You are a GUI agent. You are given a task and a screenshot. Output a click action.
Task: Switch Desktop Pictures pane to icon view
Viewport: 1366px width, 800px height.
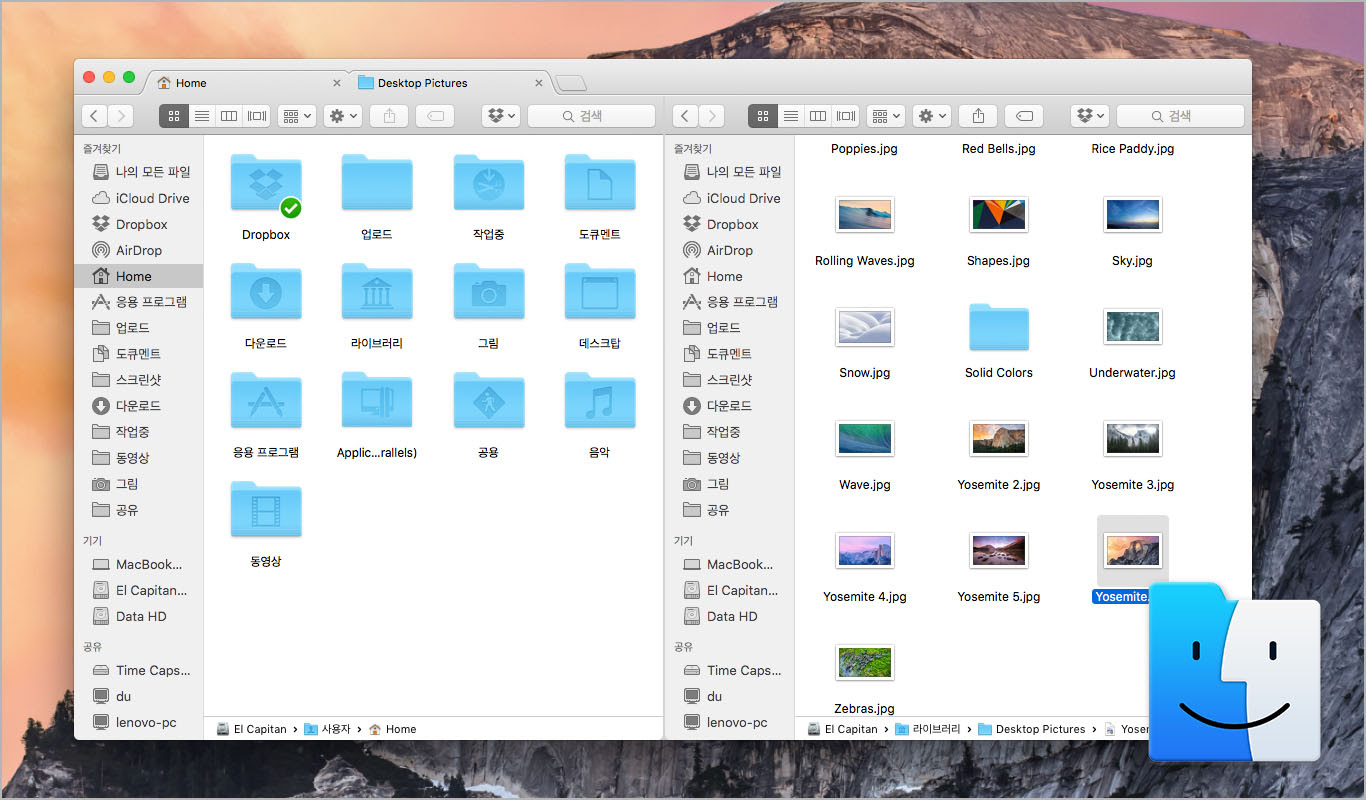coord(763,116)
